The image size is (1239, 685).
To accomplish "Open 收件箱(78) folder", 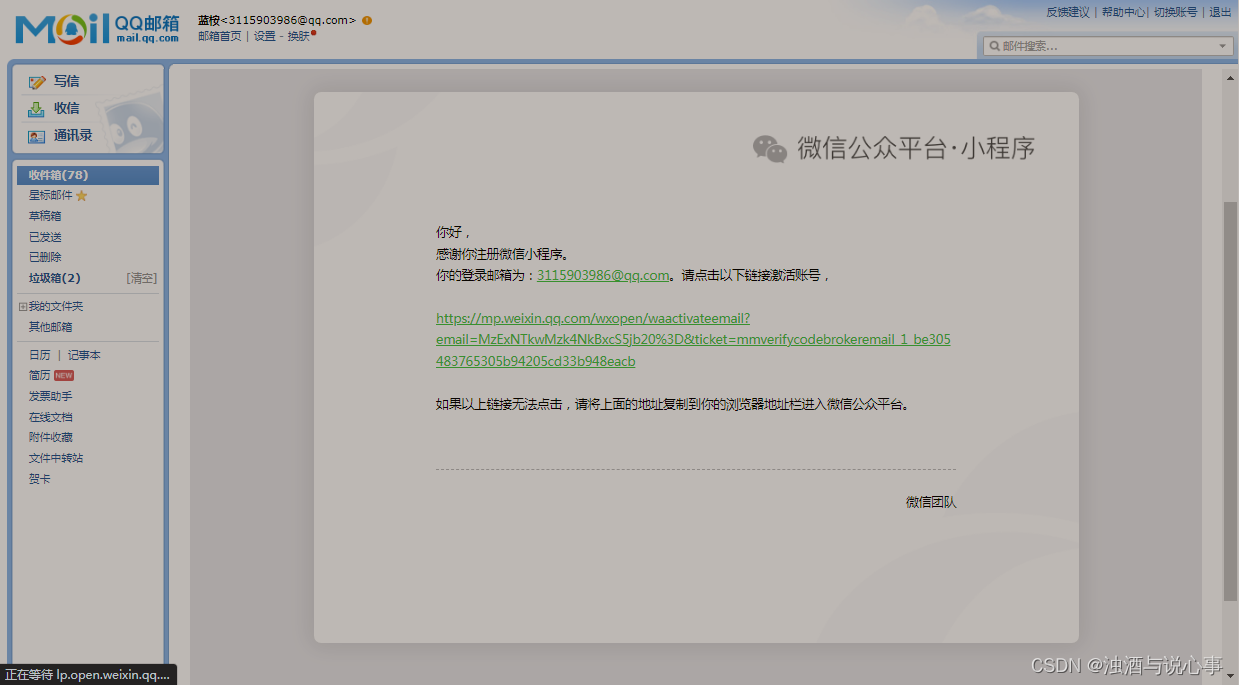I will pyautogui.click(x=88, y=175).
